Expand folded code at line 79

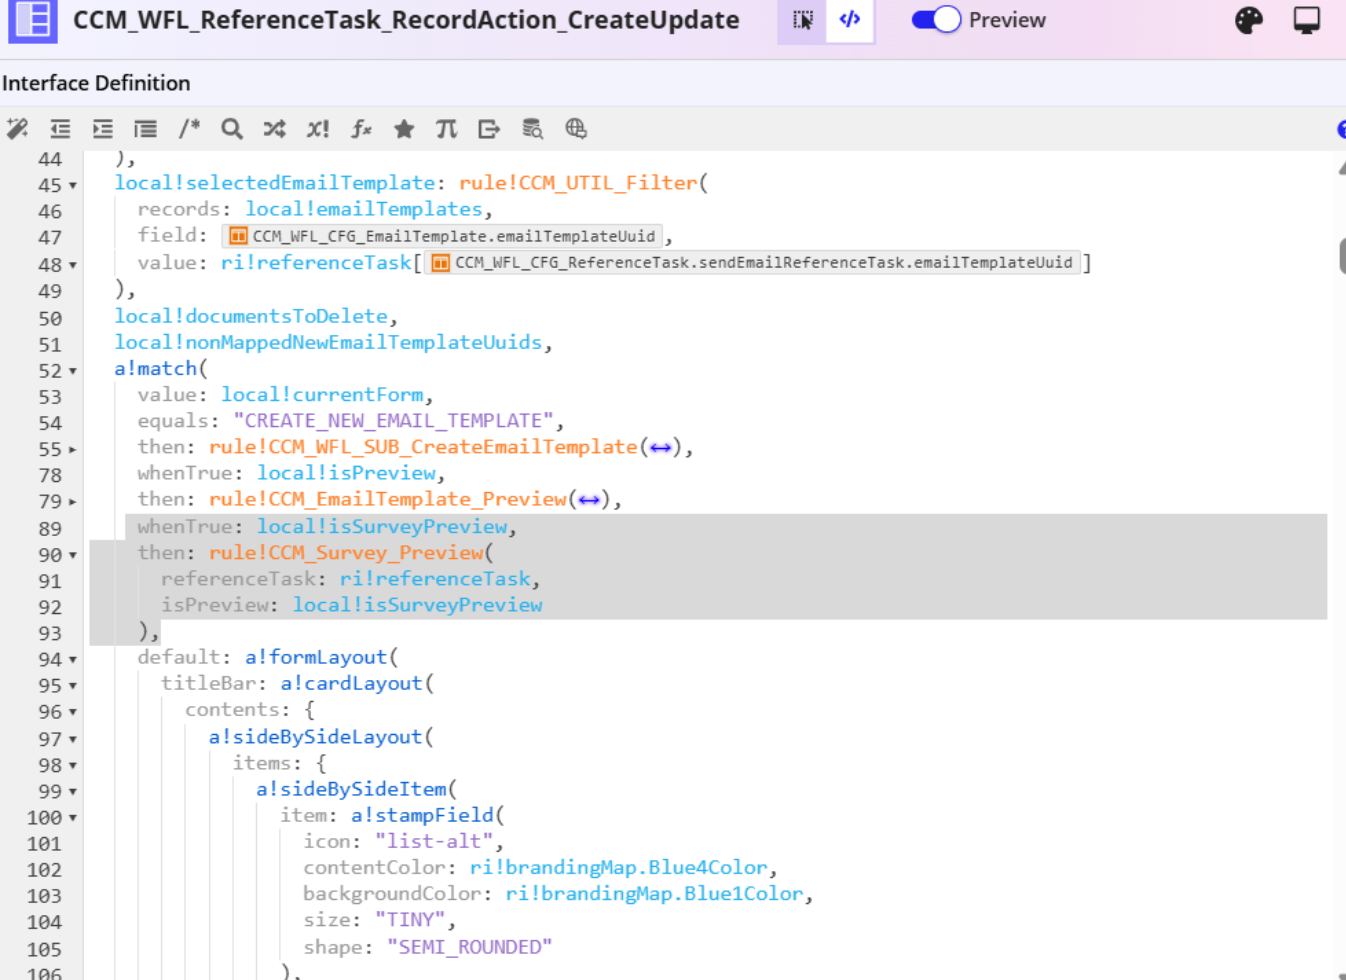(x=73, y=502)
